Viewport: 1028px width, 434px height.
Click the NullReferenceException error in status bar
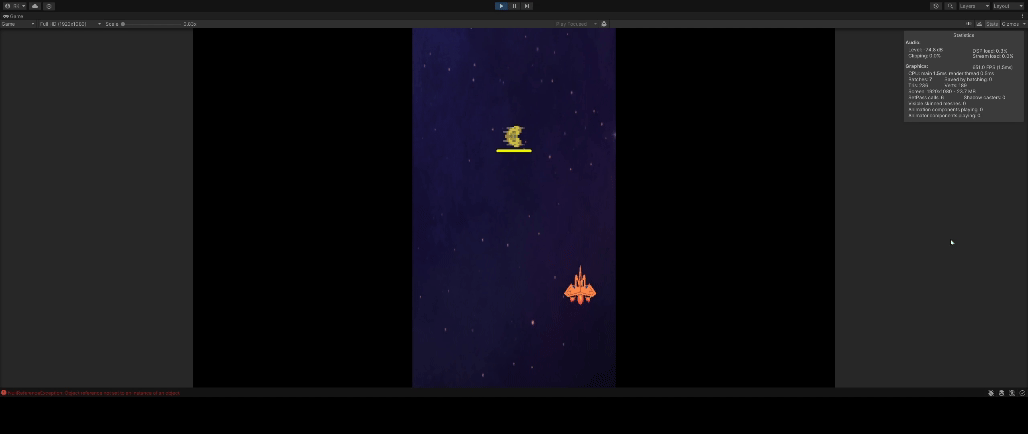[92, 393]
